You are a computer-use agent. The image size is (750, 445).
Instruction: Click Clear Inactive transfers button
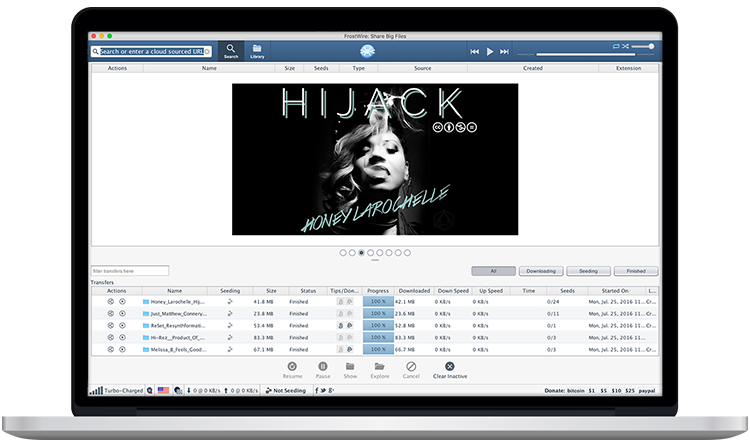[450, 370]
